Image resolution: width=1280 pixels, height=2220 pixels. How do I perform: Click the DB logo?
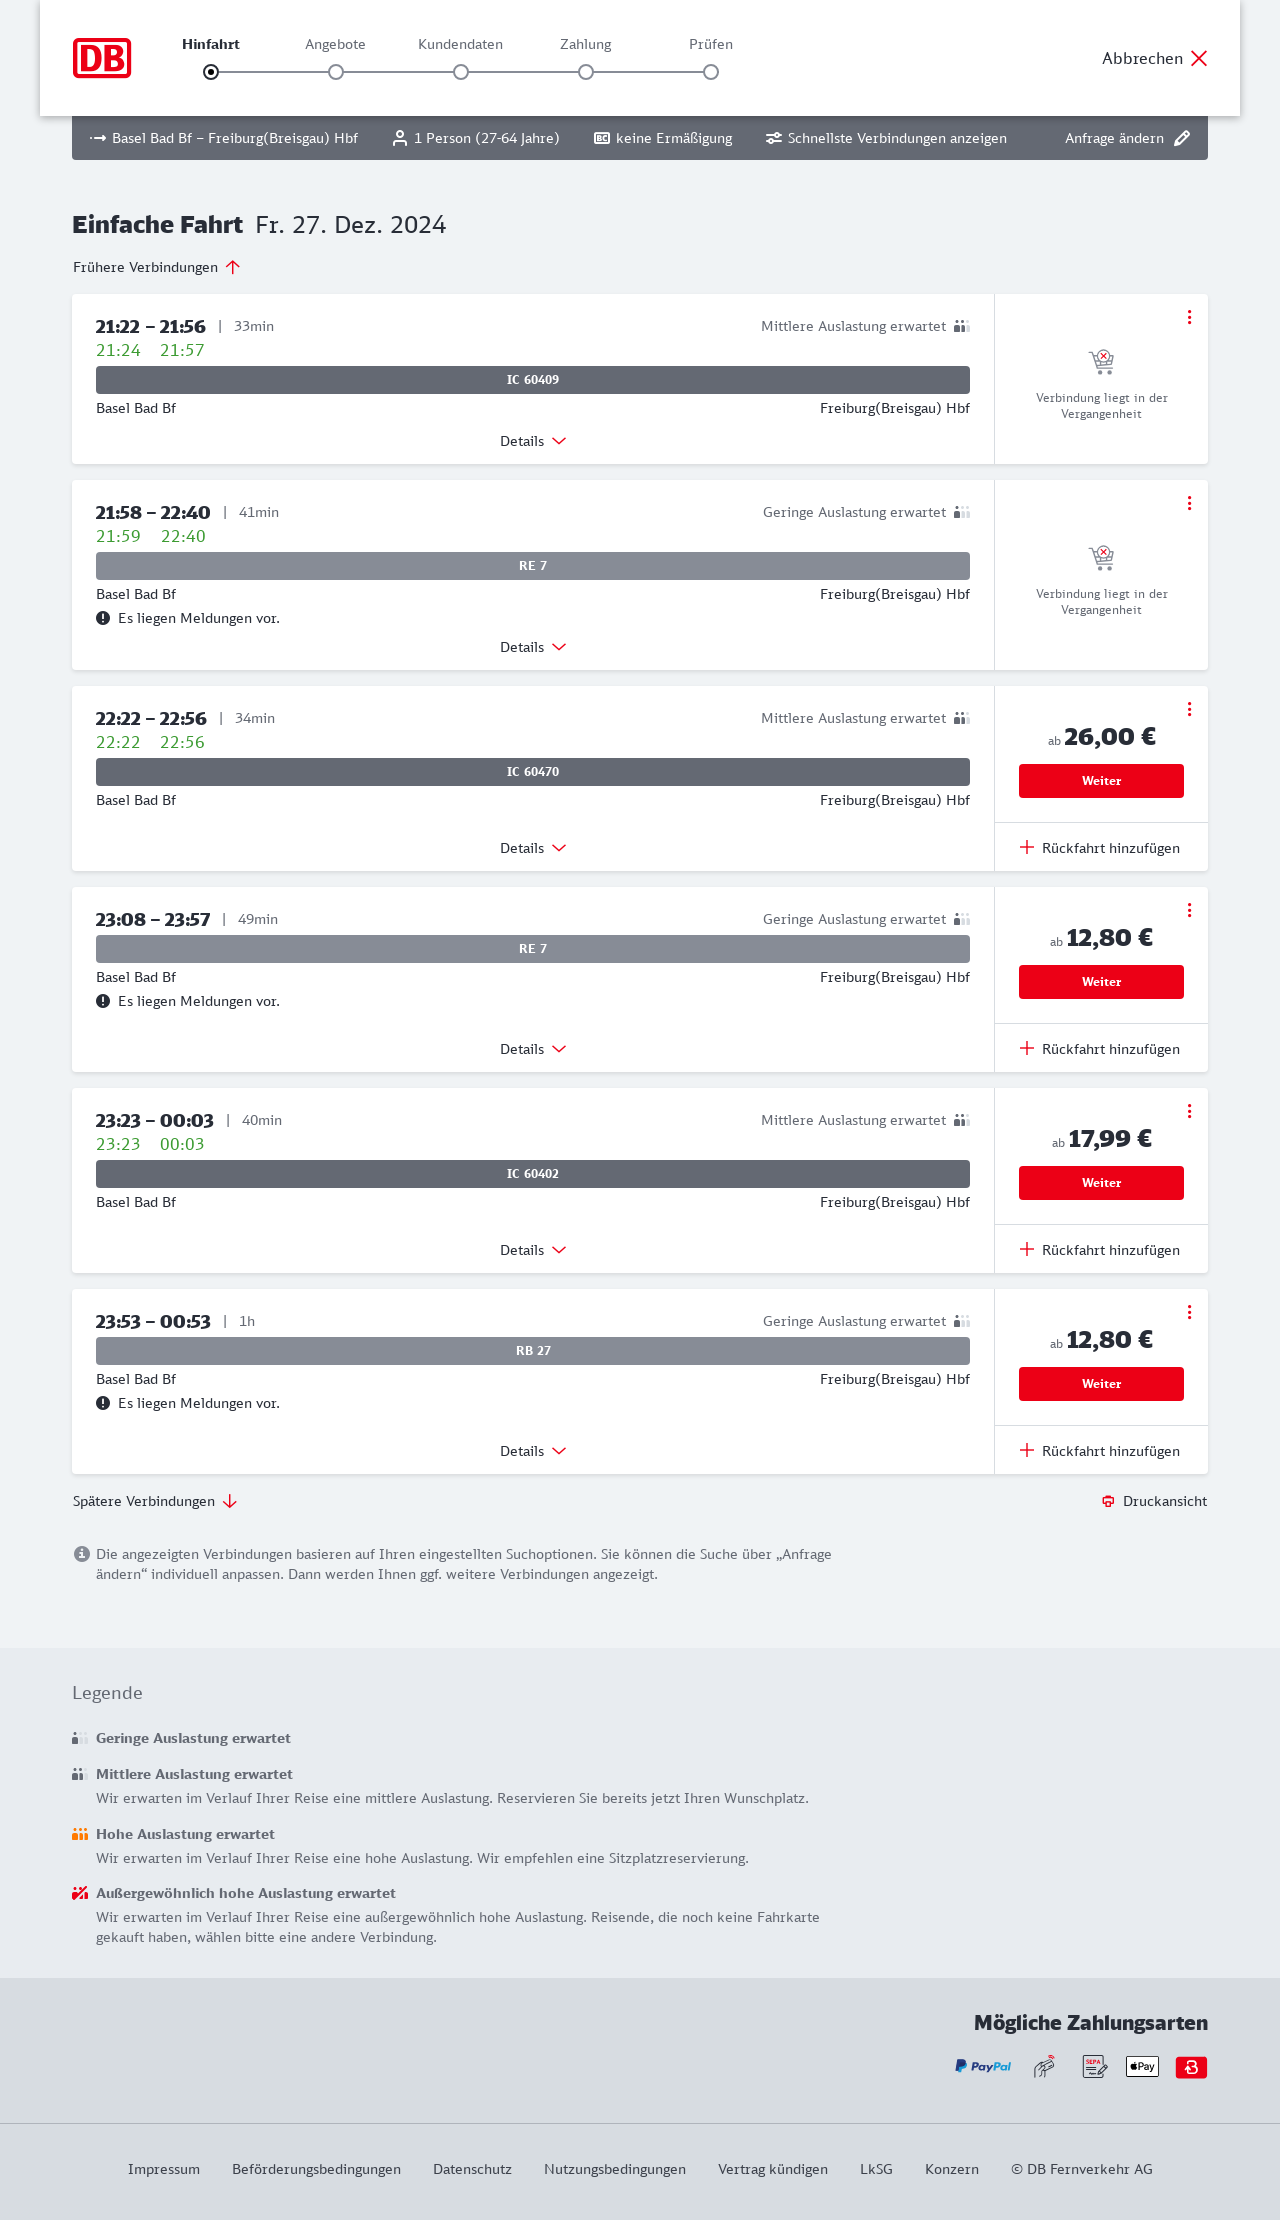point(102,58)
